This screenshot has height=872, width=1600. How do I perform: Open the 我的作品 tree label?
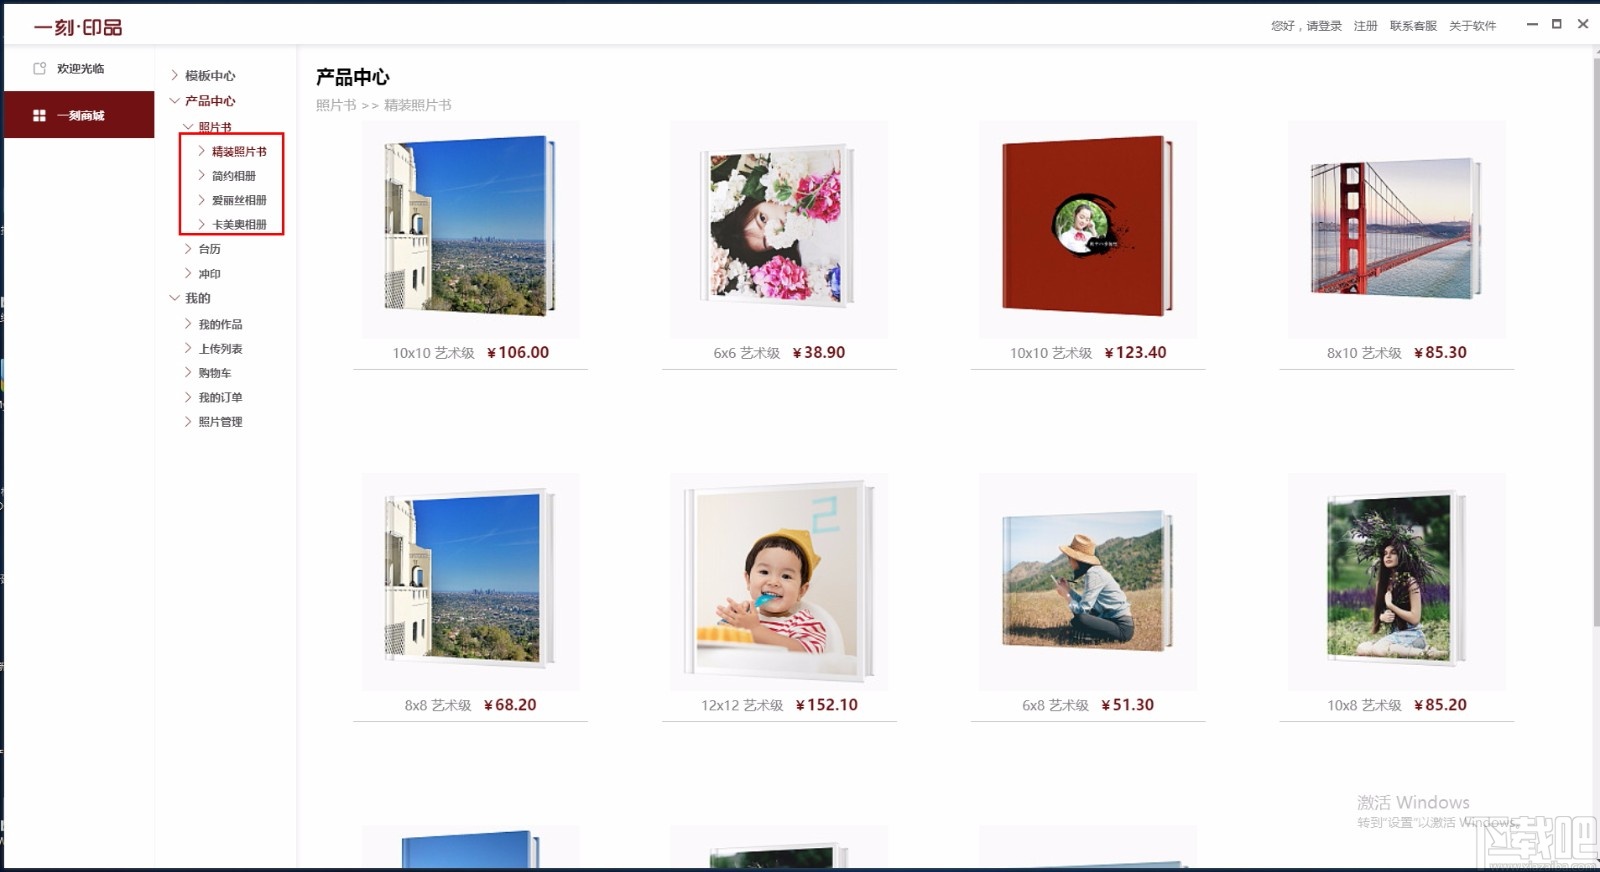click(x=220, y=325)
